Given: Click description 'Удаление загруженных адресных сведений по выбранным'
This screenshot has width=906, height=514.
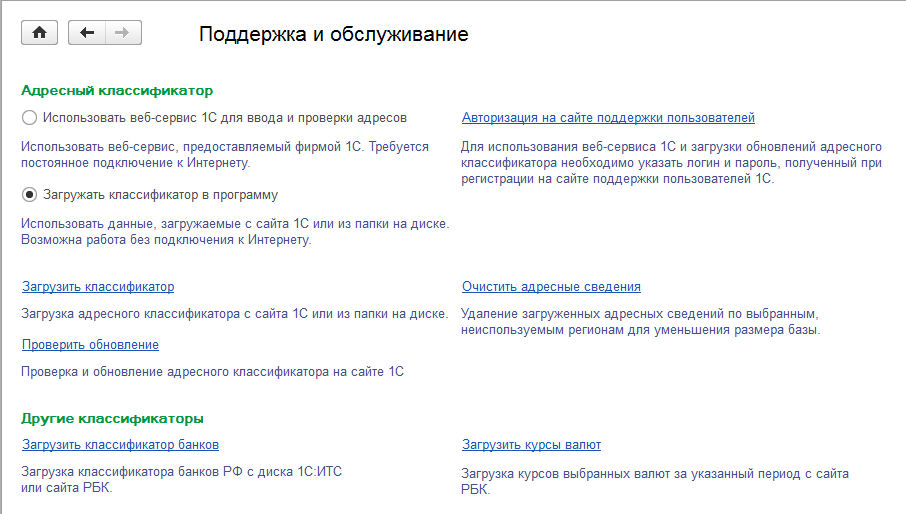Looking at the screenshot, I should coord(640,314).
